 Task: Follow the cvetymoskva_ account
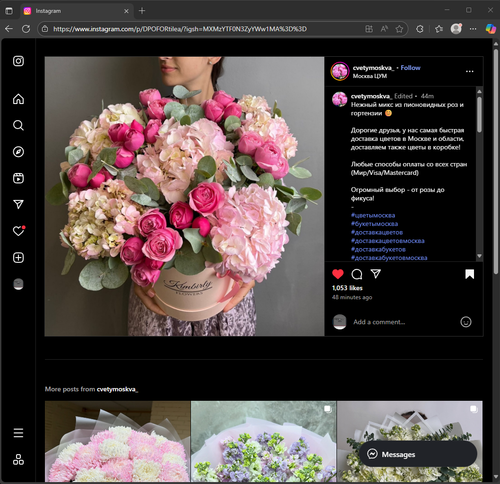[x=410, y=68]
